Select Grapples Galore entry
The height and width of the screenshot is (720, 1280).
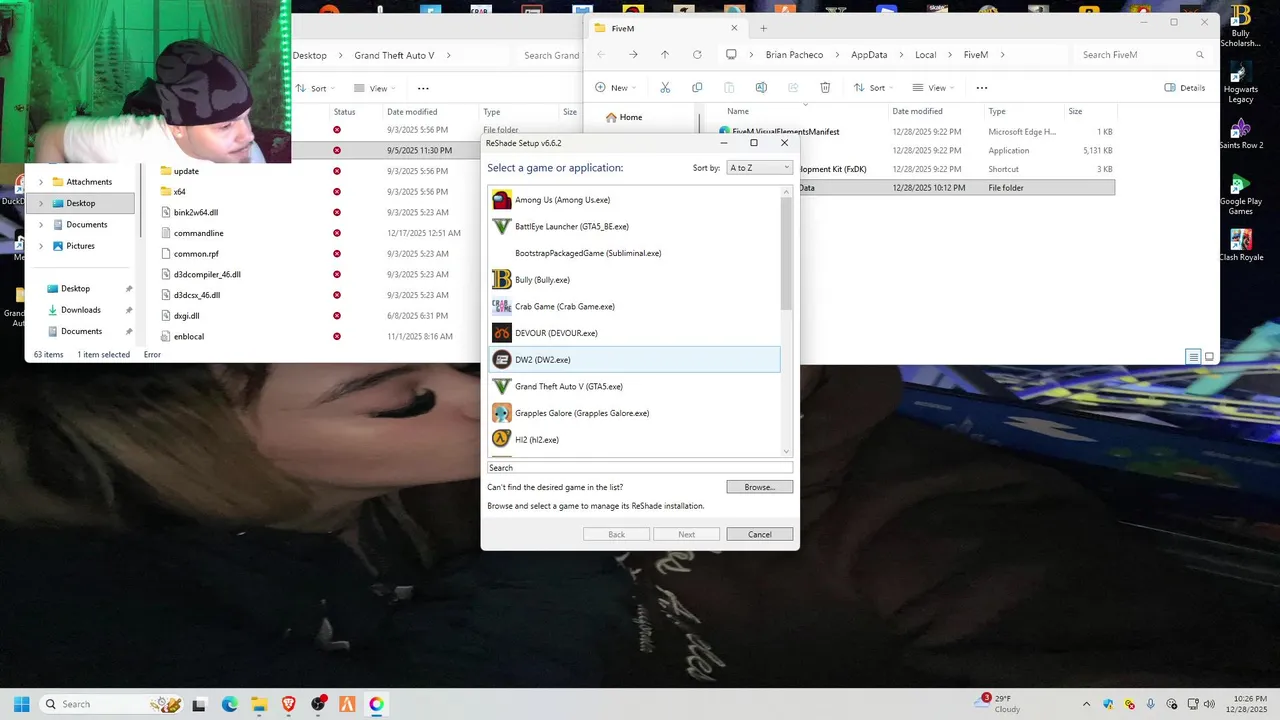pos(634,413)
